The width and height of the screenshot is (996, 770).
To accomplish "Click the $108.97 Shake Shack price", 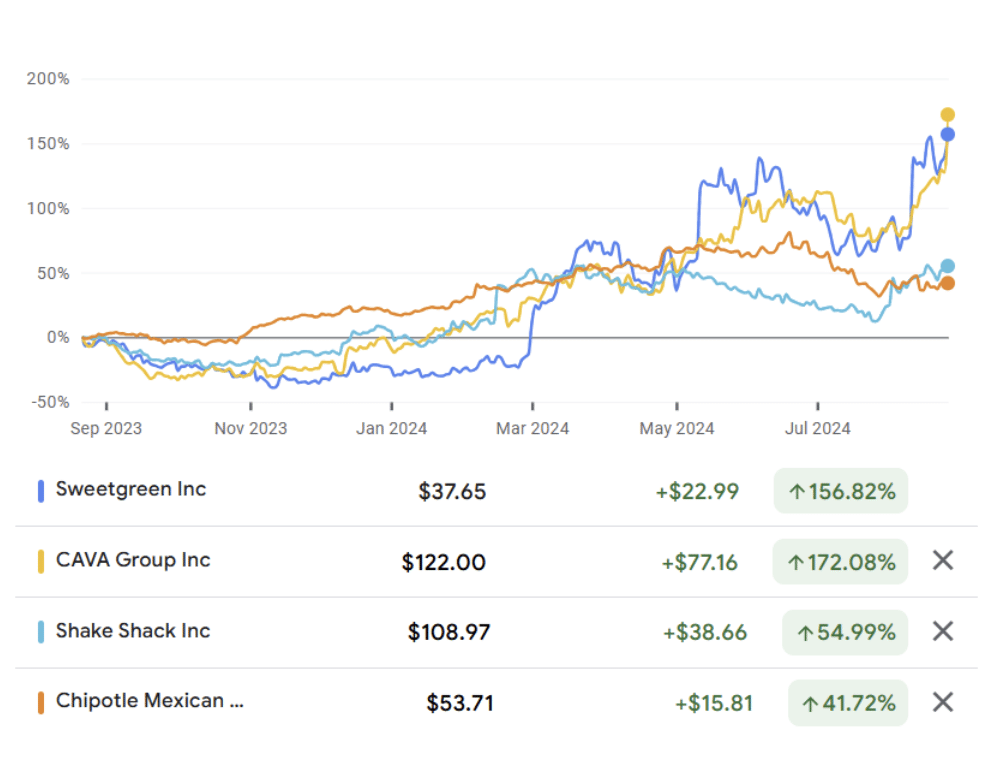I will click(448, 632).
